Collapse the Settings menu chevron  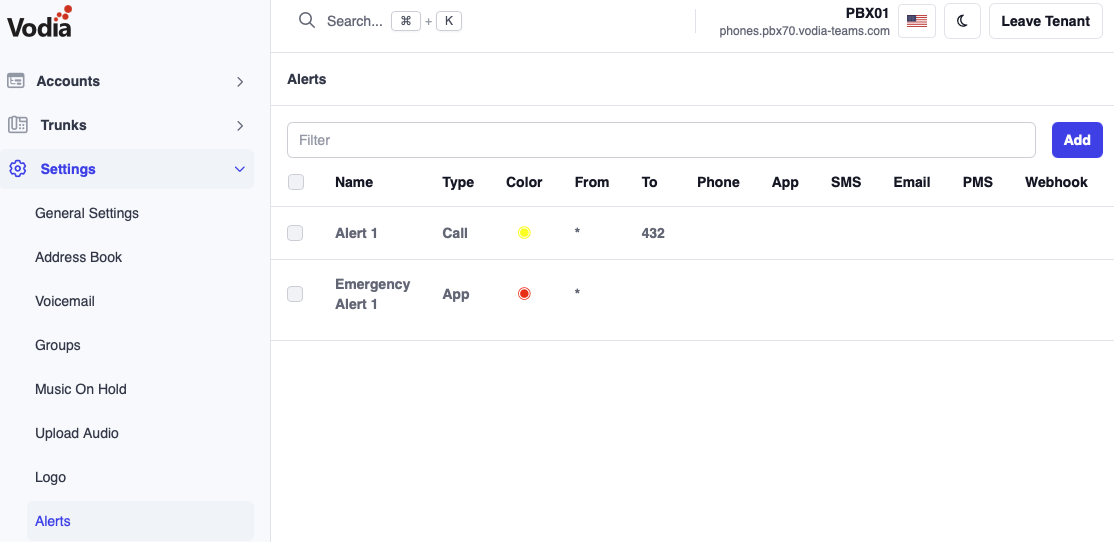click(240, 170)
